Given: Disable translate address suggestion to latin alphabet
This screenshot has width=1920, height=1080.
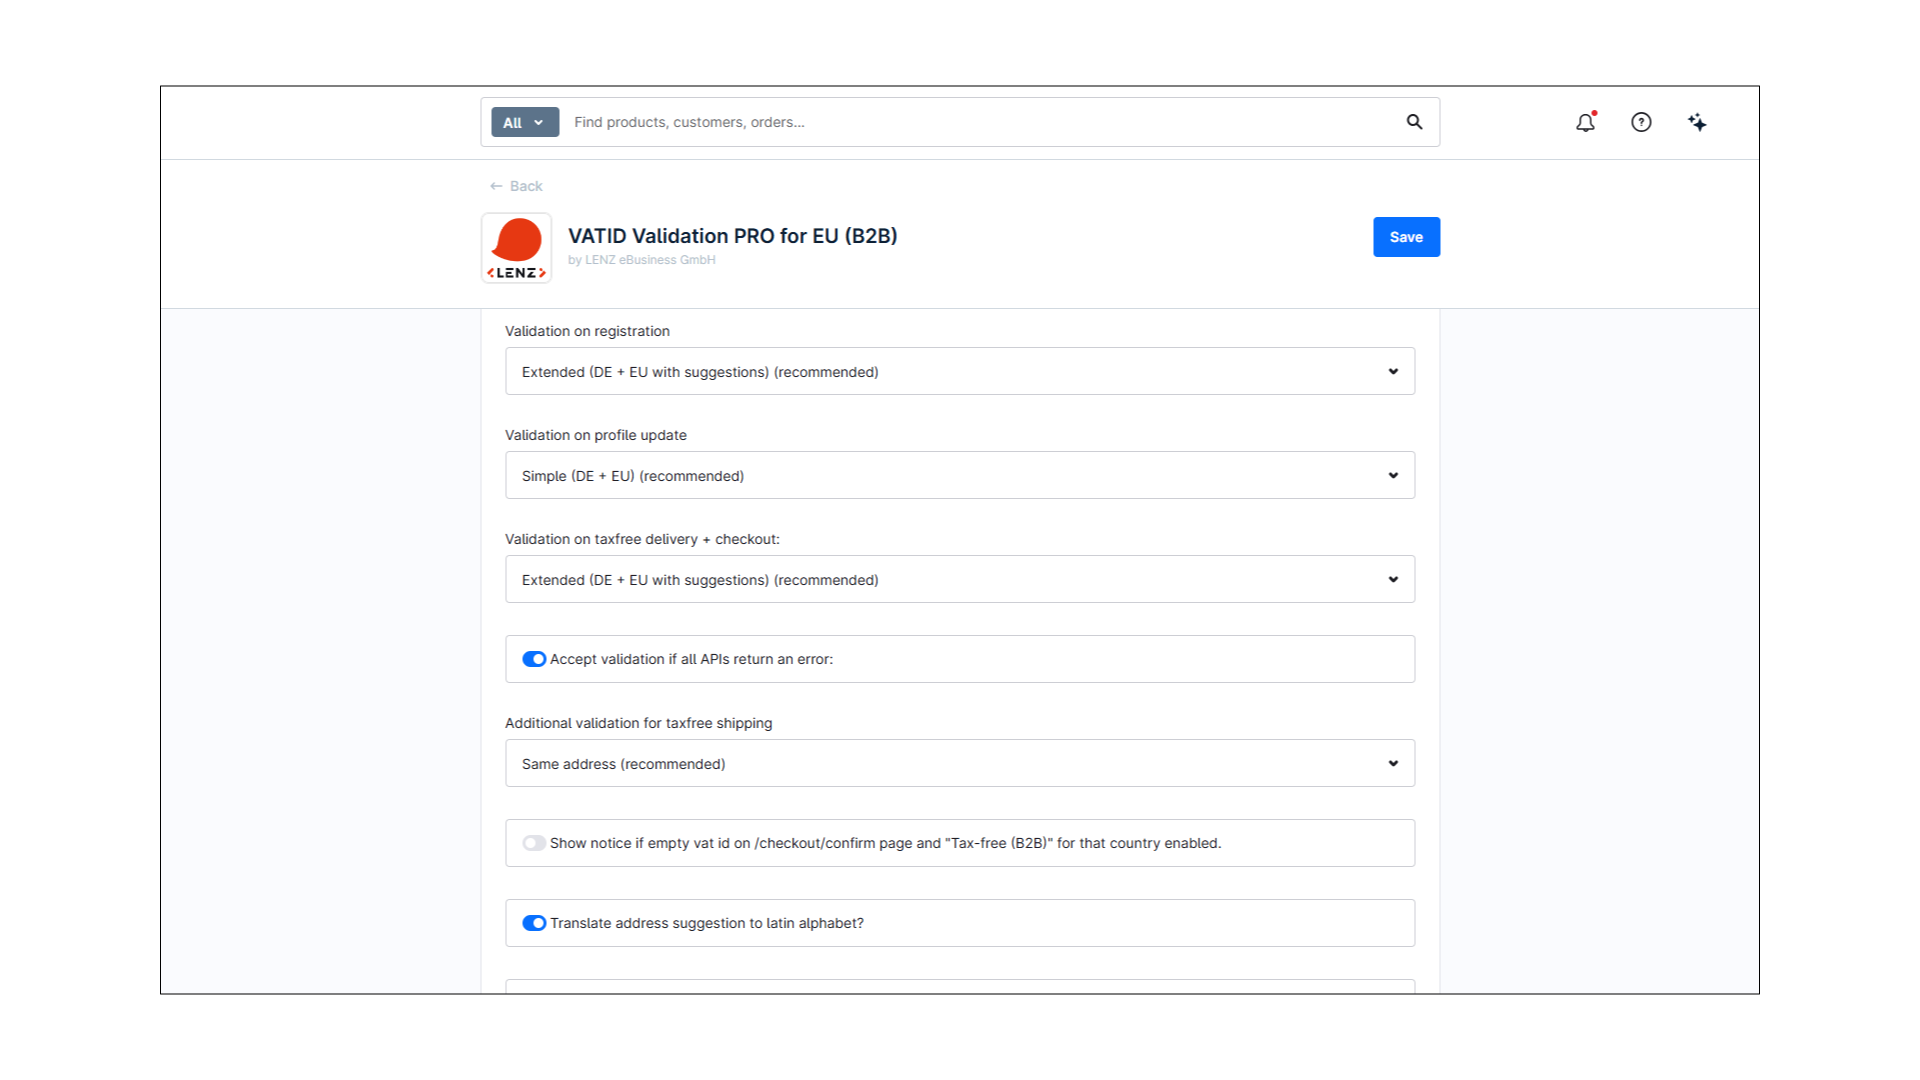Looking at the screenshot, I should click(534, 923).
